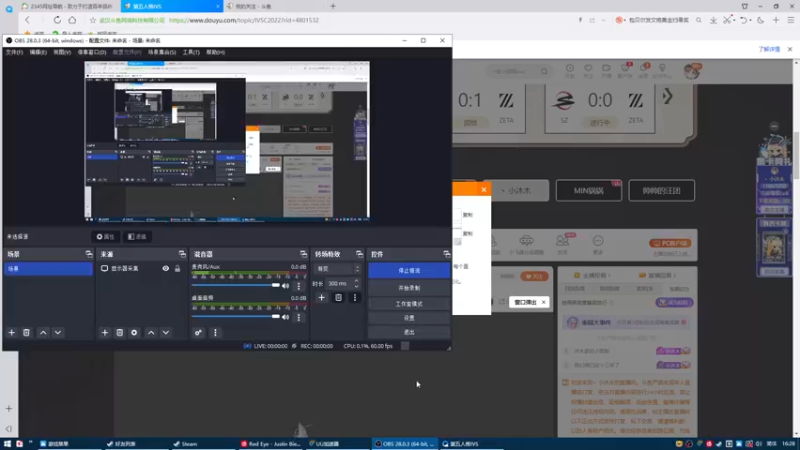Mute the Mic/Aux speaker icon
800x450 pixels.
tap(286, 286)
